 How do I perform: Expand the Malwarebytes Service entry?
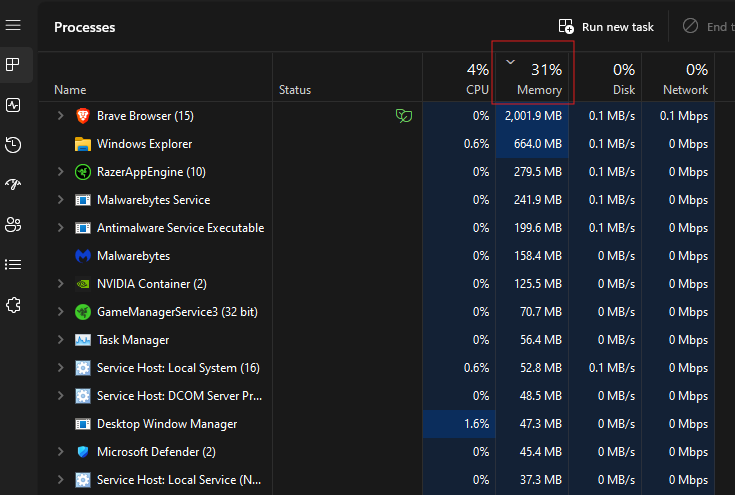click(x=60, y=200)
